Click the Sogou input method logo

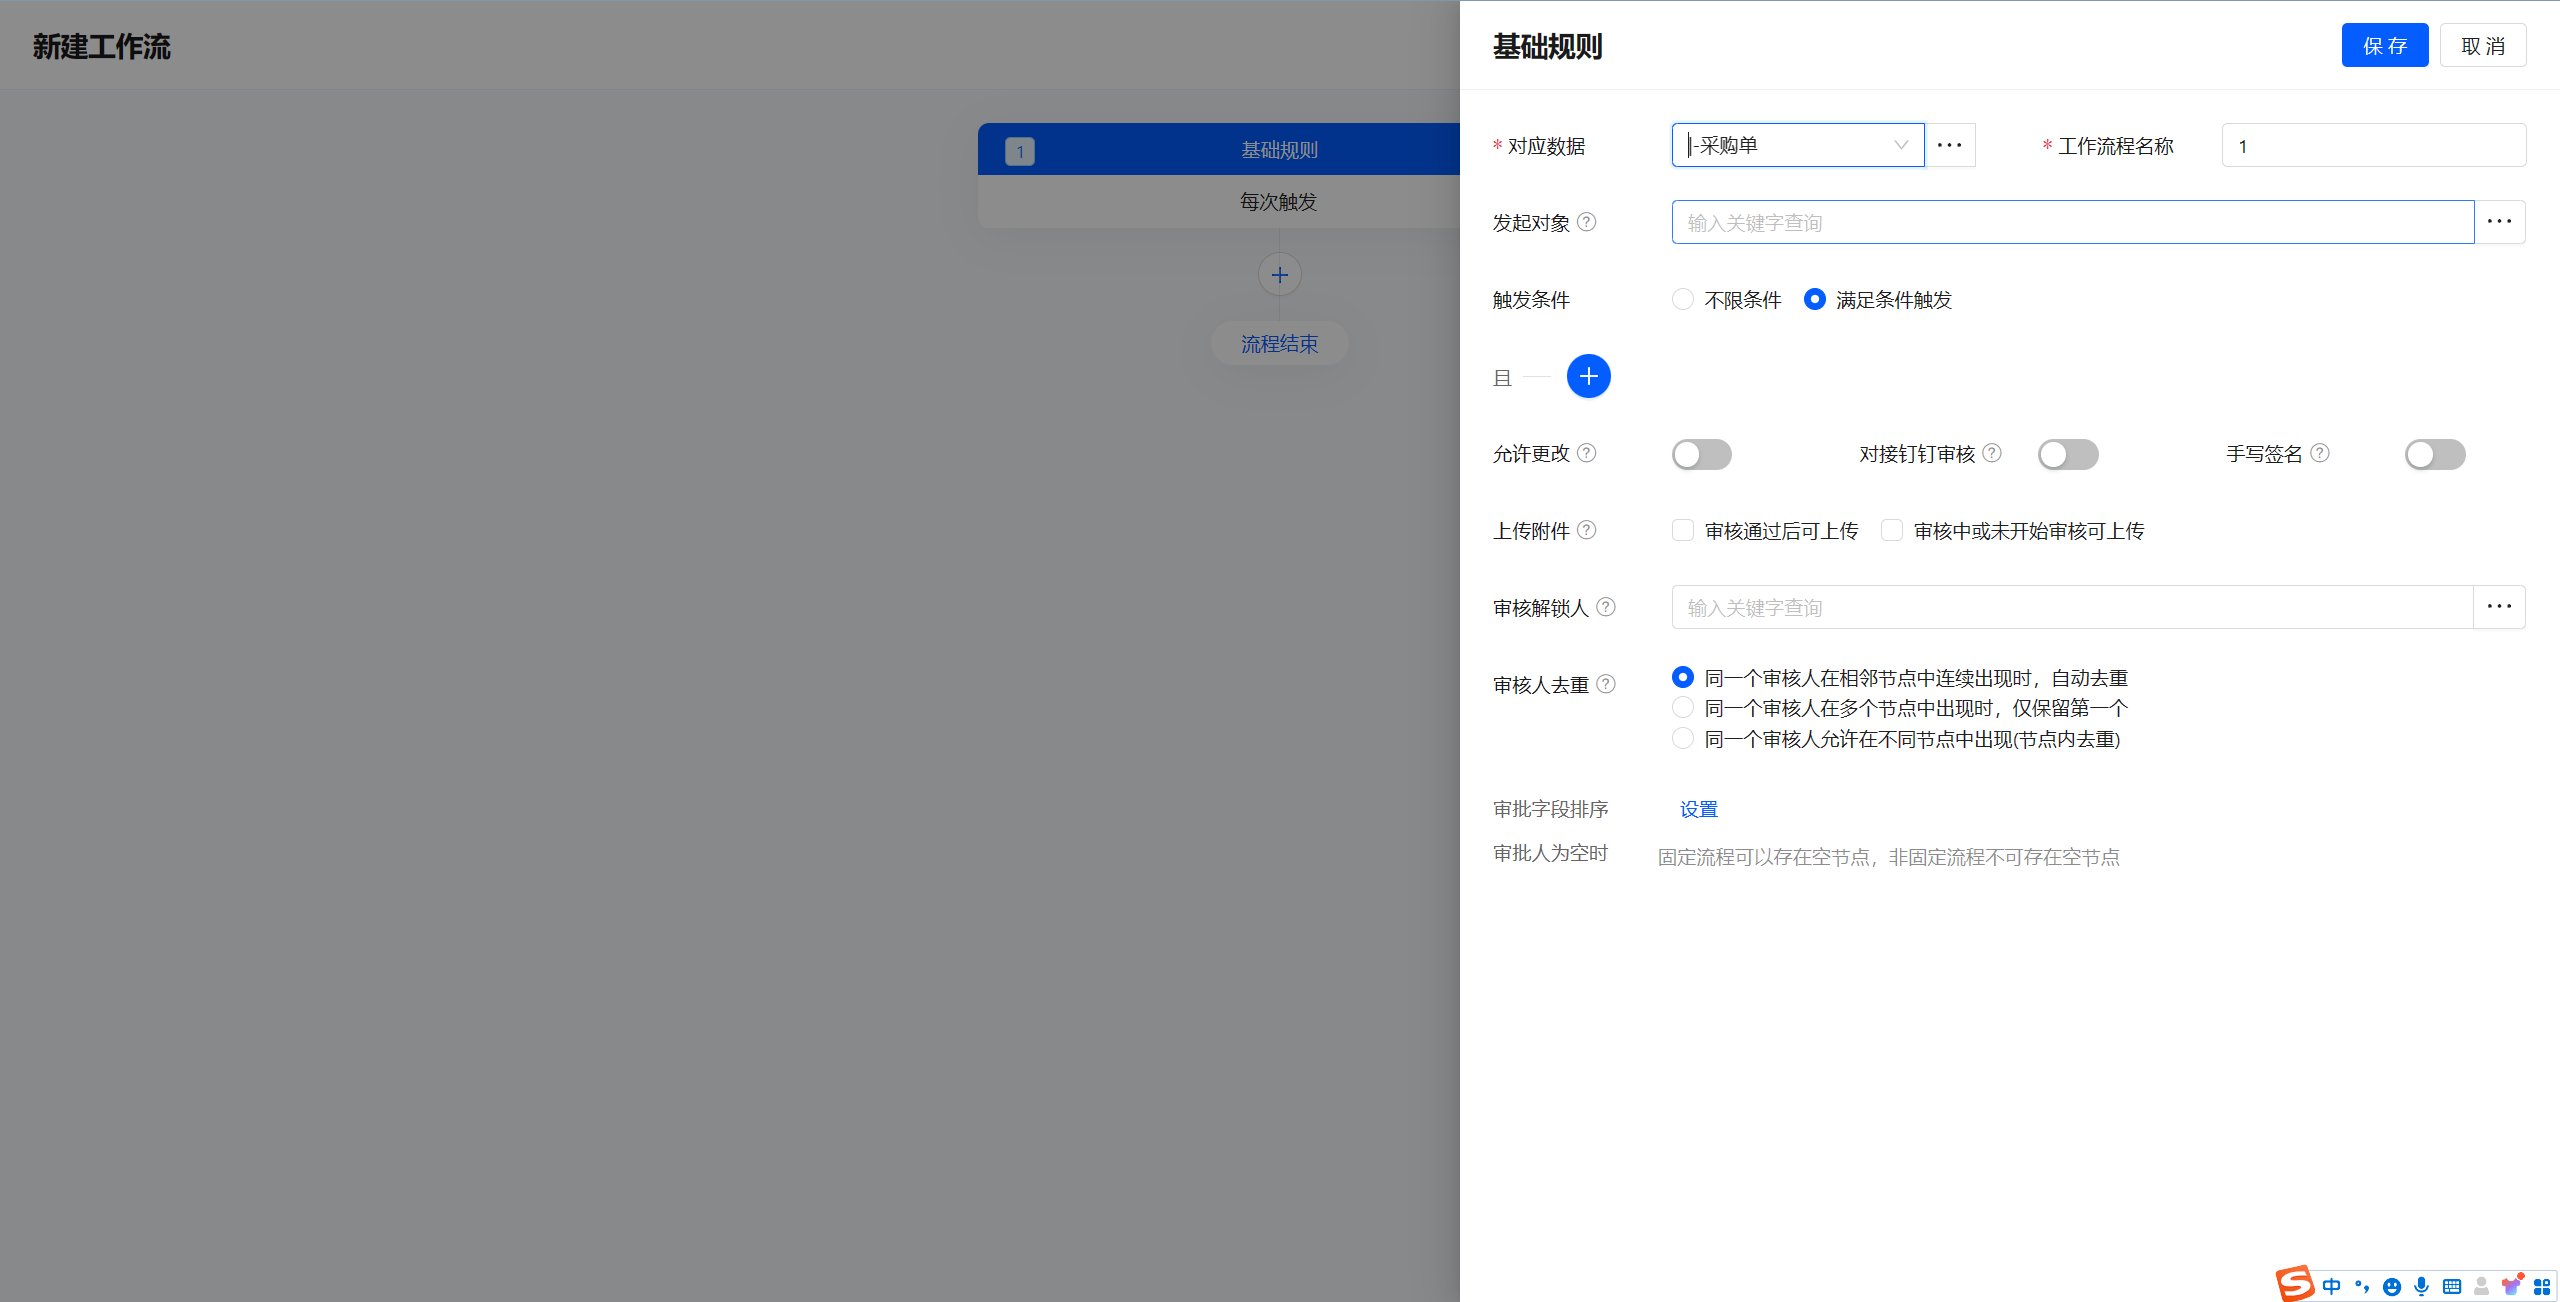pos(2295,1284)
